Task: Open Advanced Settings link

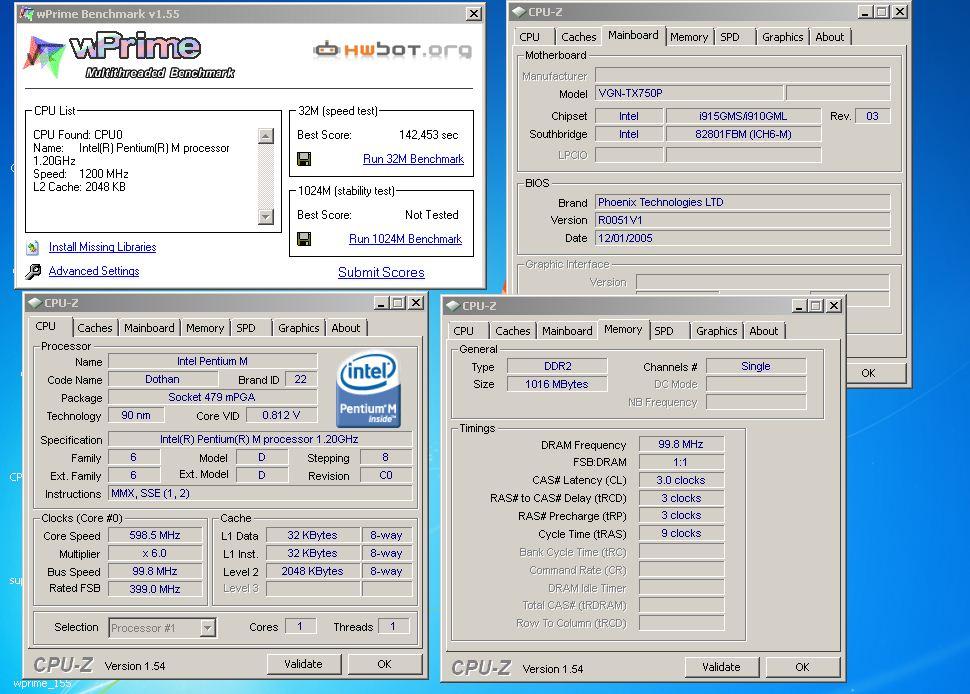Action: tap(93, 271)
